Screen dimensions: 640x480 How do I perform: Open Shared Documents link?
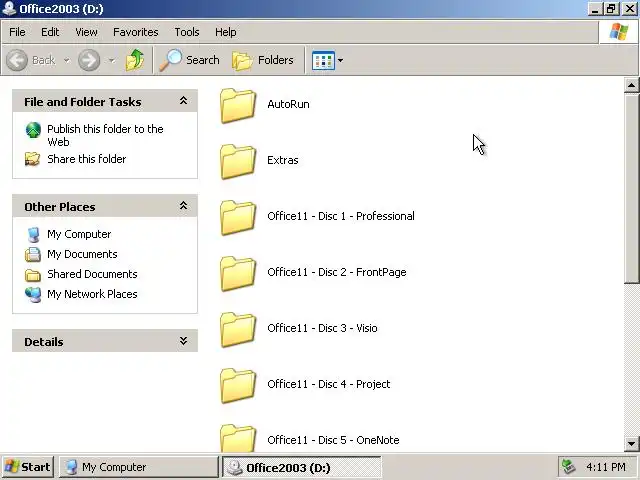[x=92, y=274]
